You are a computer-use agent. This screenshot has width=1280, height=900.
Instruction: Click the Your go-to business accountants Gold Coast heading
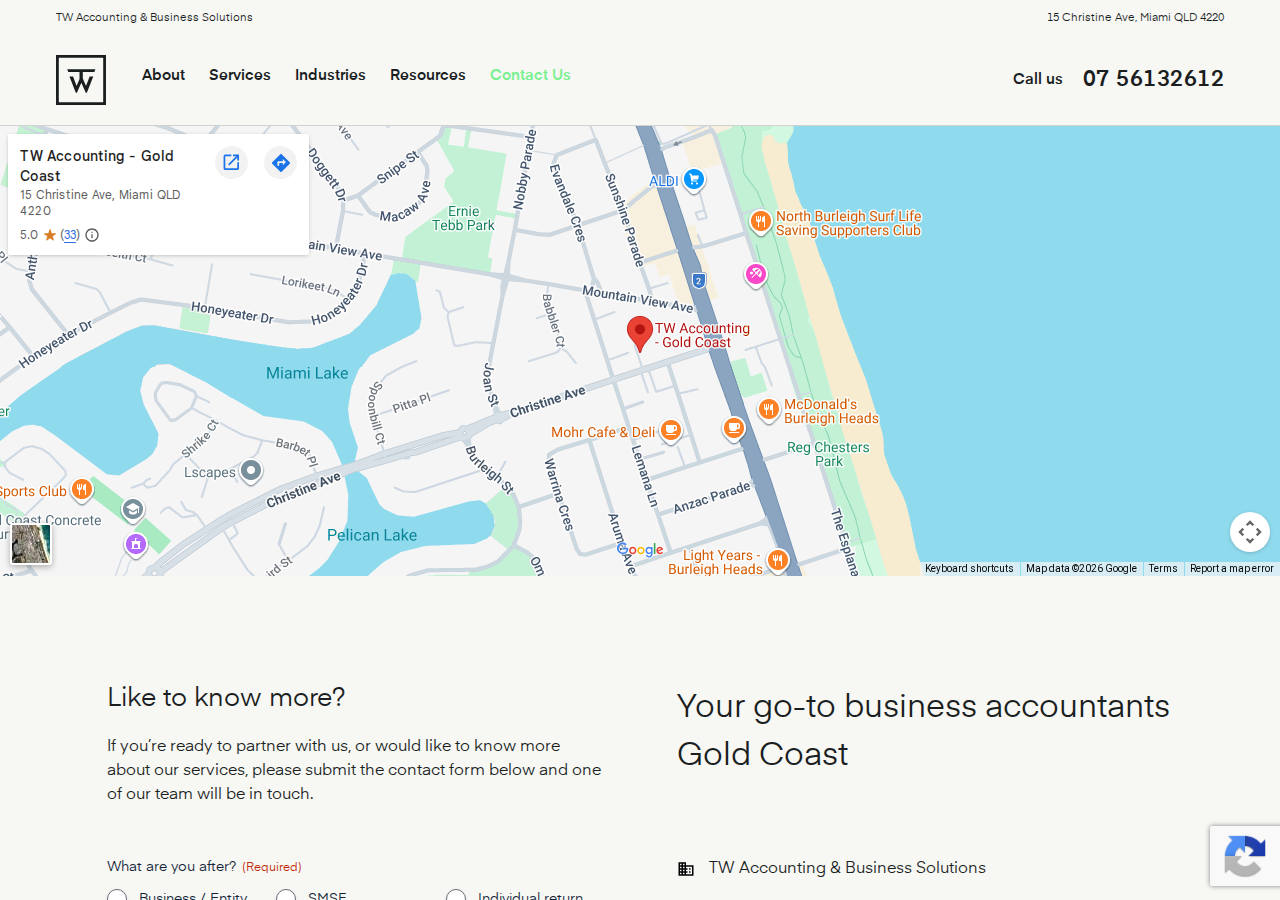(x=923, y=730)
